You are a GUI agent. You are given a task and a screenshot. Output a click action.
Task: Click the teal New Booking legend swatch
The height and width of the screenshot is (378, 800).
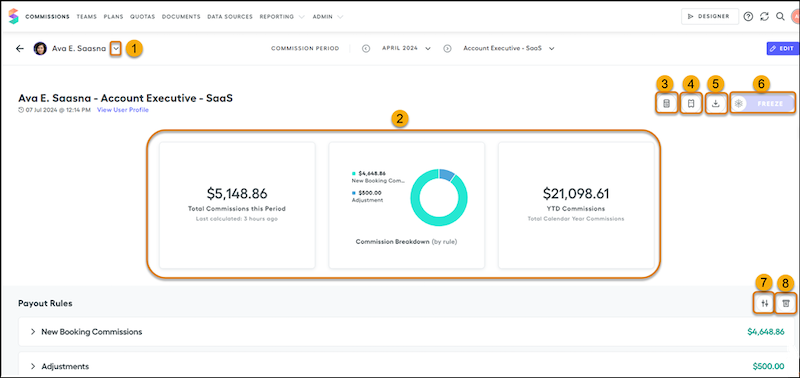tap(353, 173)
